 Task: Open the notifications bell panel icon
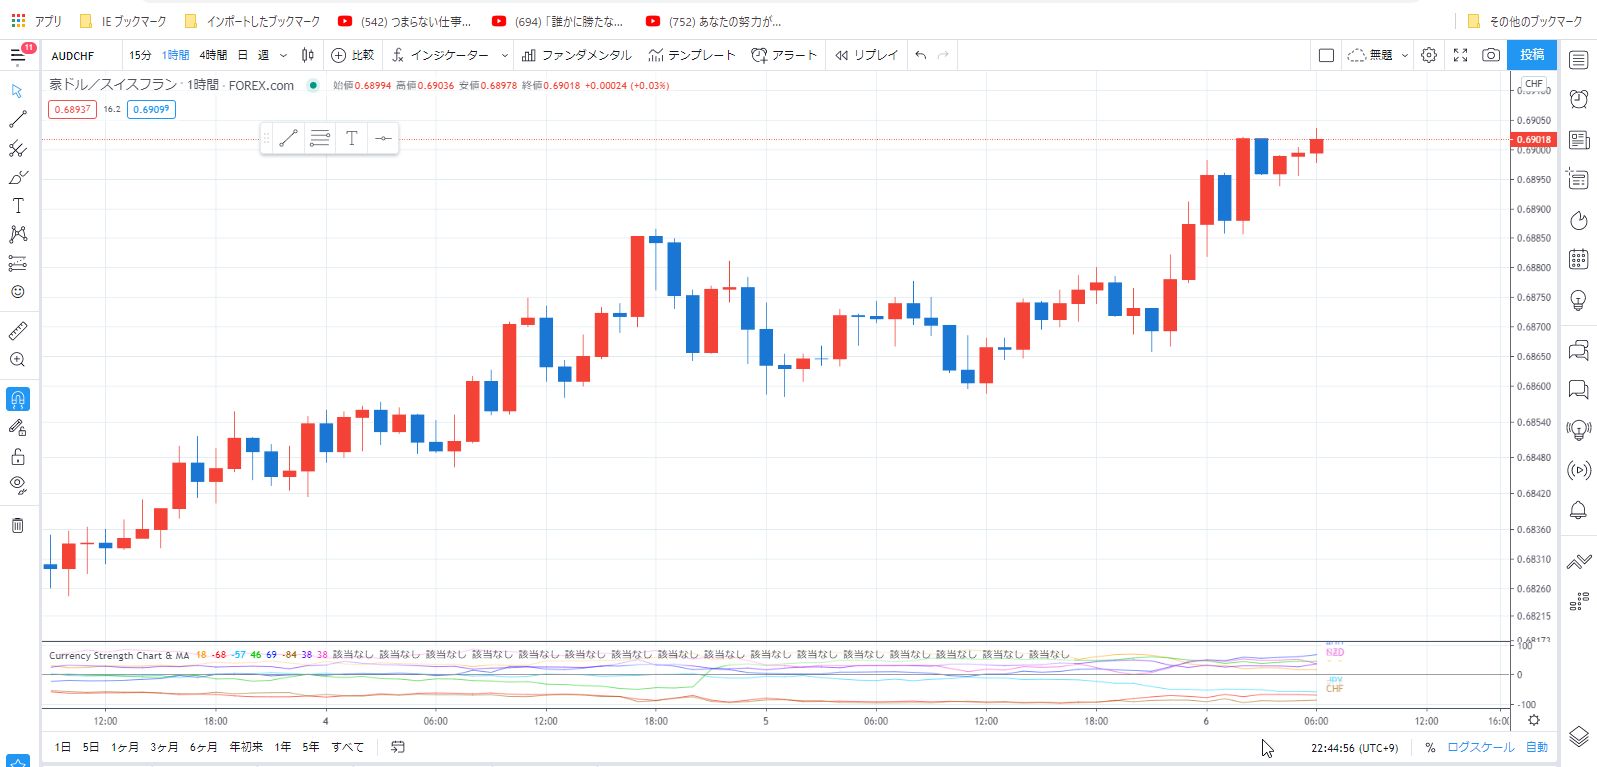tap(1578, 510)
